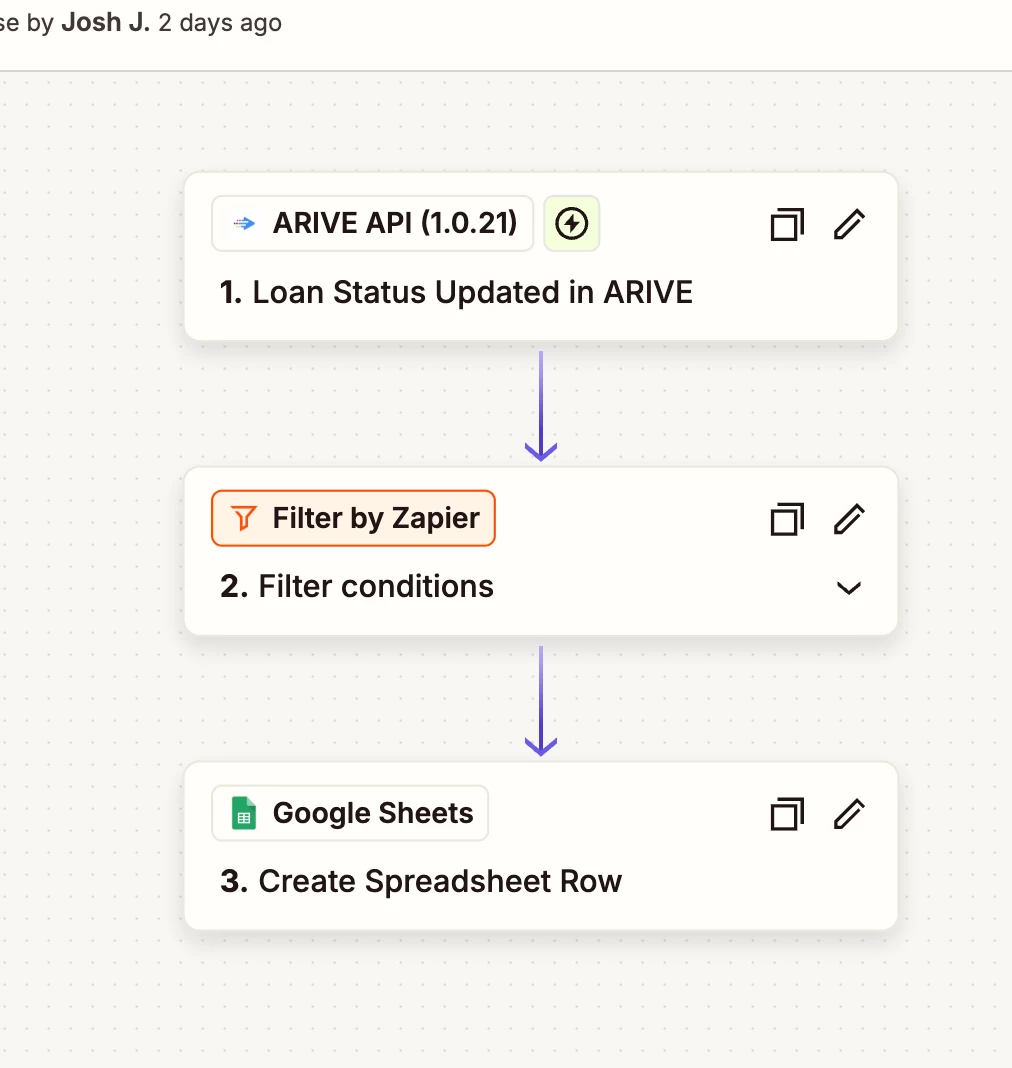Expand the Filter conditions chevron

pyautogui.click(x=848, y=588)
